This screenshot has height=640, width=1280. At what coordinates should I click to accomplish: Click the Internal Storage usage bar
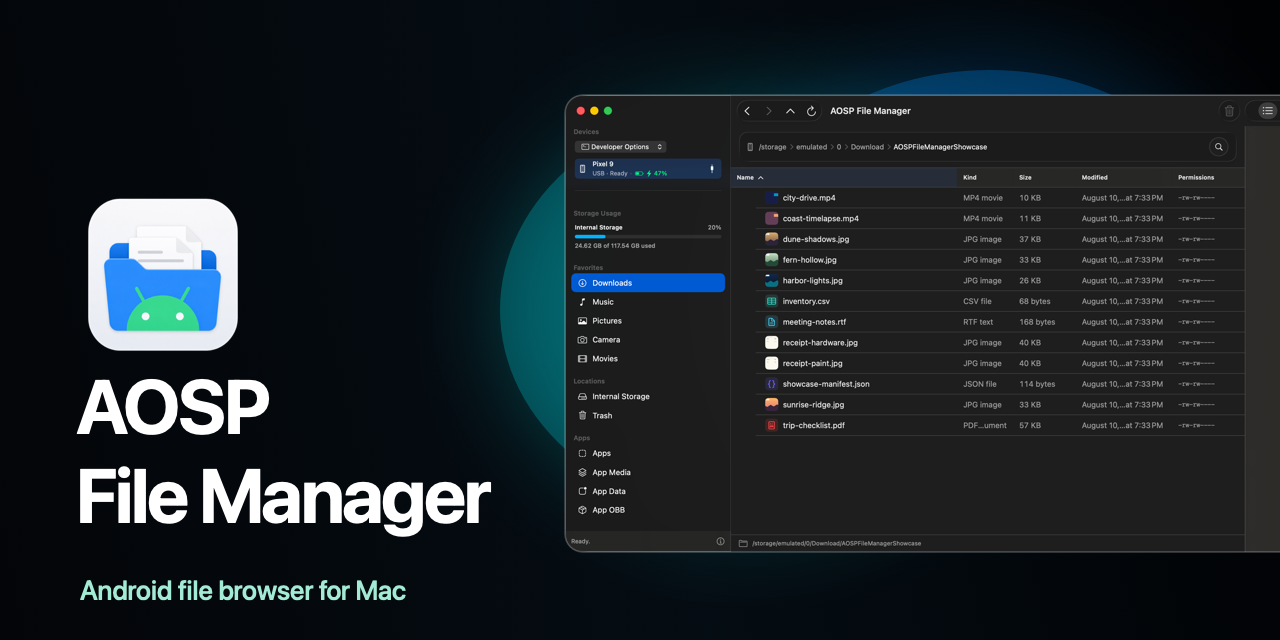click(647, 237)
